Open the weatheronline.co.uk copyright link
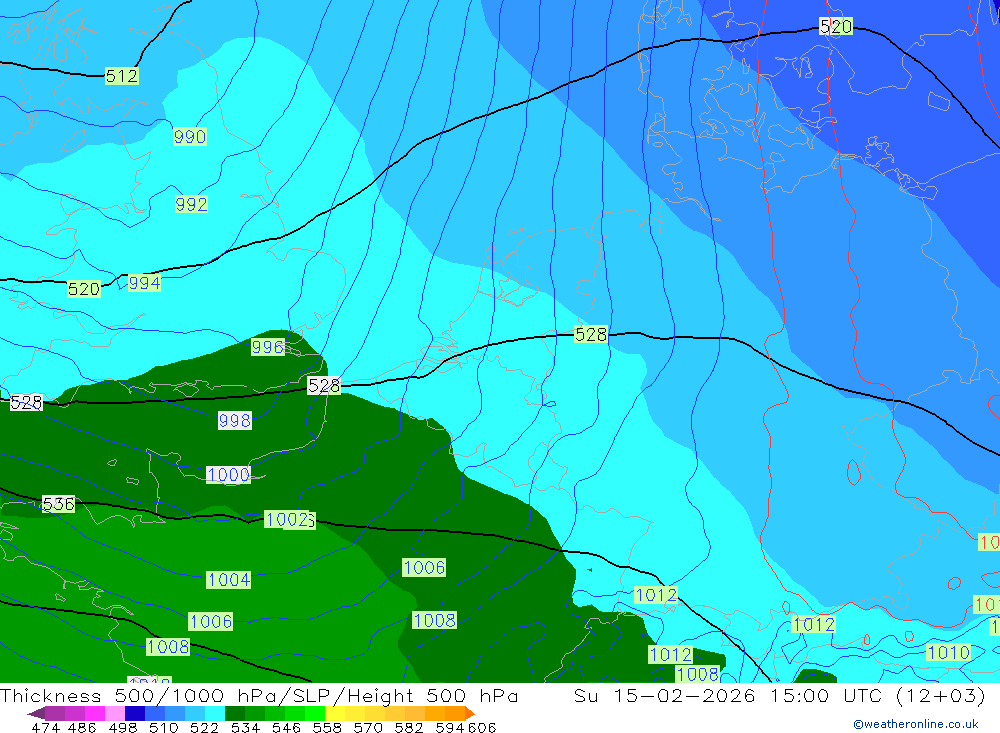 [x=915, y=724]
